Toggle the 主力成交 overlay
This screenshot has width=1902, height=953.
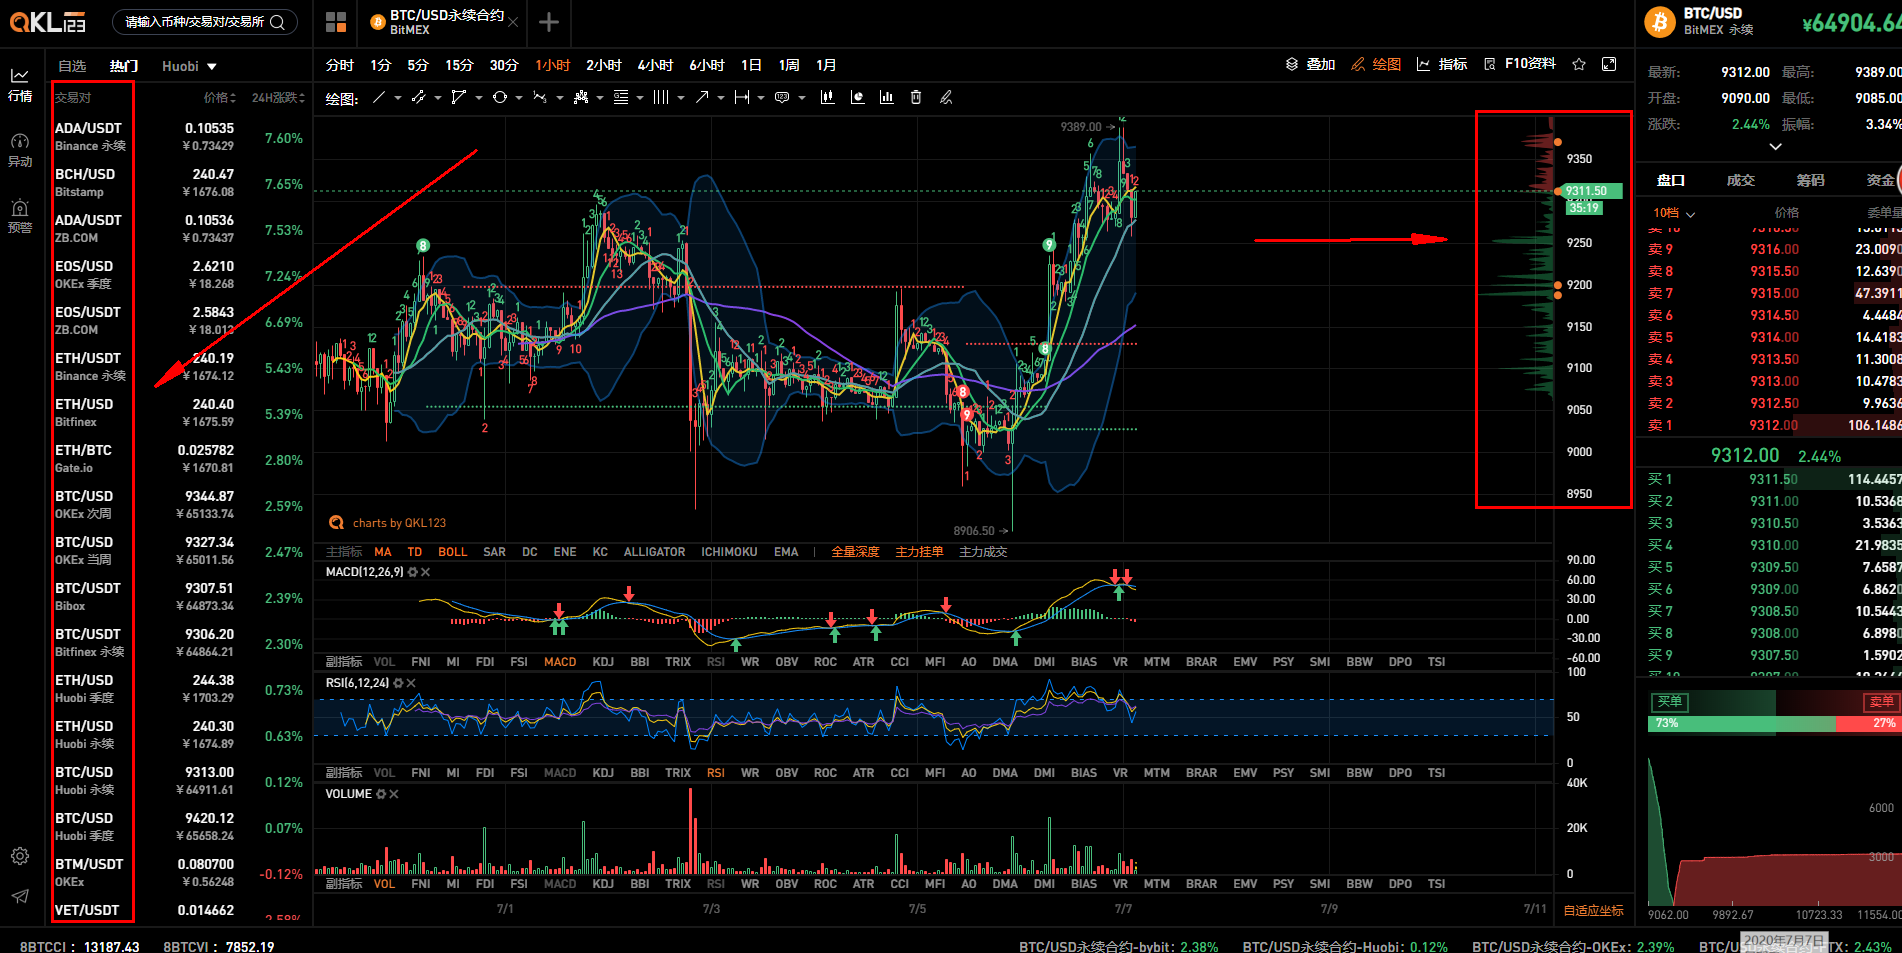coord(983,552)
